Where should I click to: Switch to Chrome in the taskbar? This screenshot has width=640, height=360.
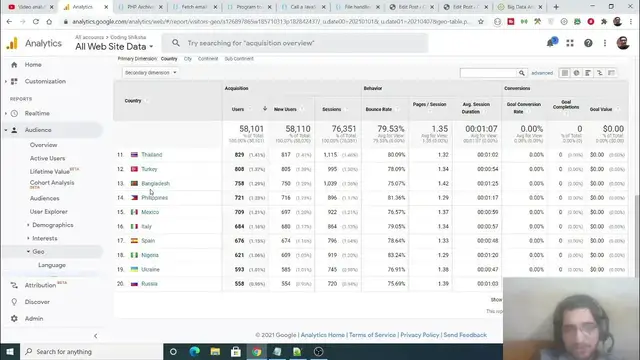pyautogui.click(x=256, y=351)
